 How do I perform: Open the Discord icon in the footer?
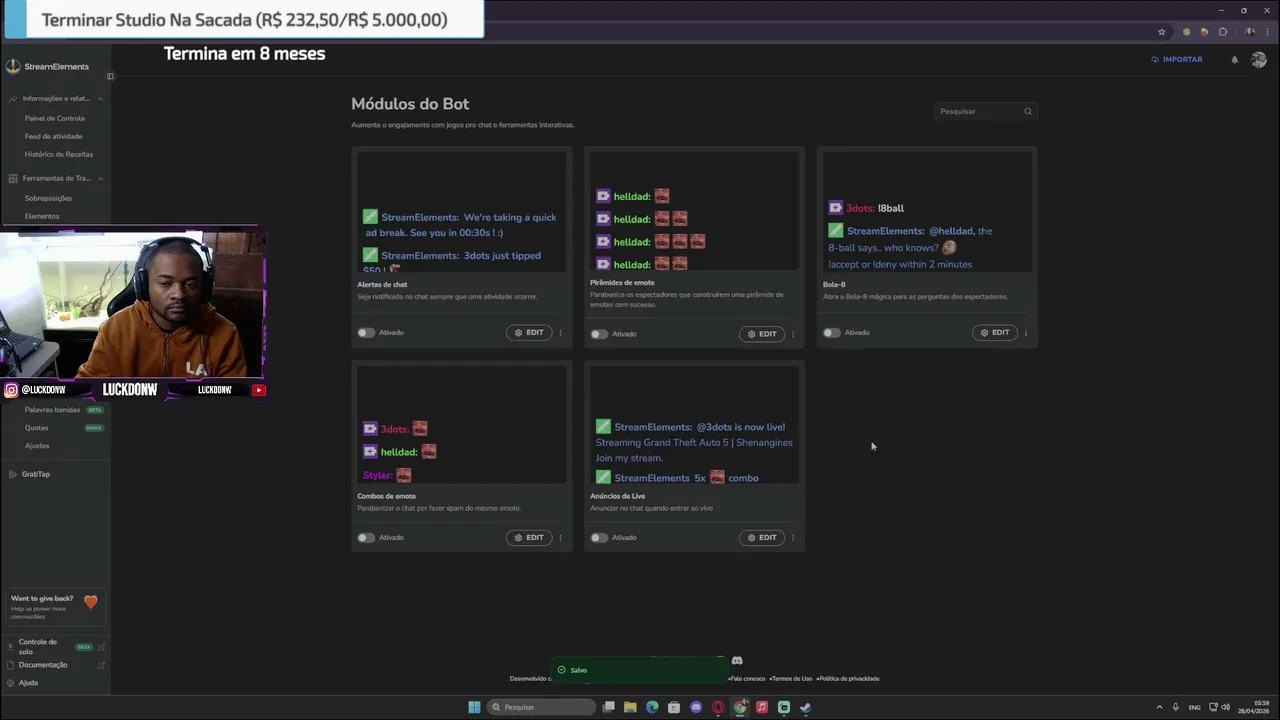pos(737,661)
